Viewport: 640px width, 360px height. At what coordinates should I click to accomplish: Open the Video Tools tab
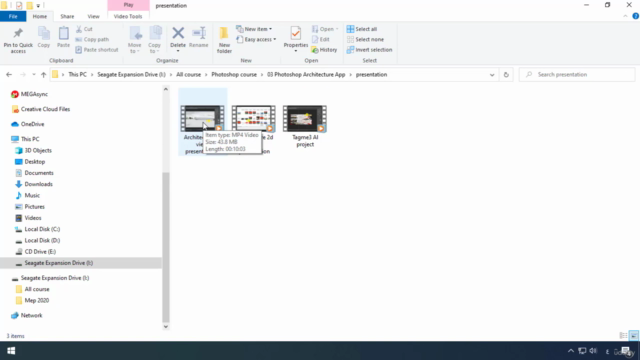pyautogui.click(x=128, y=16)
